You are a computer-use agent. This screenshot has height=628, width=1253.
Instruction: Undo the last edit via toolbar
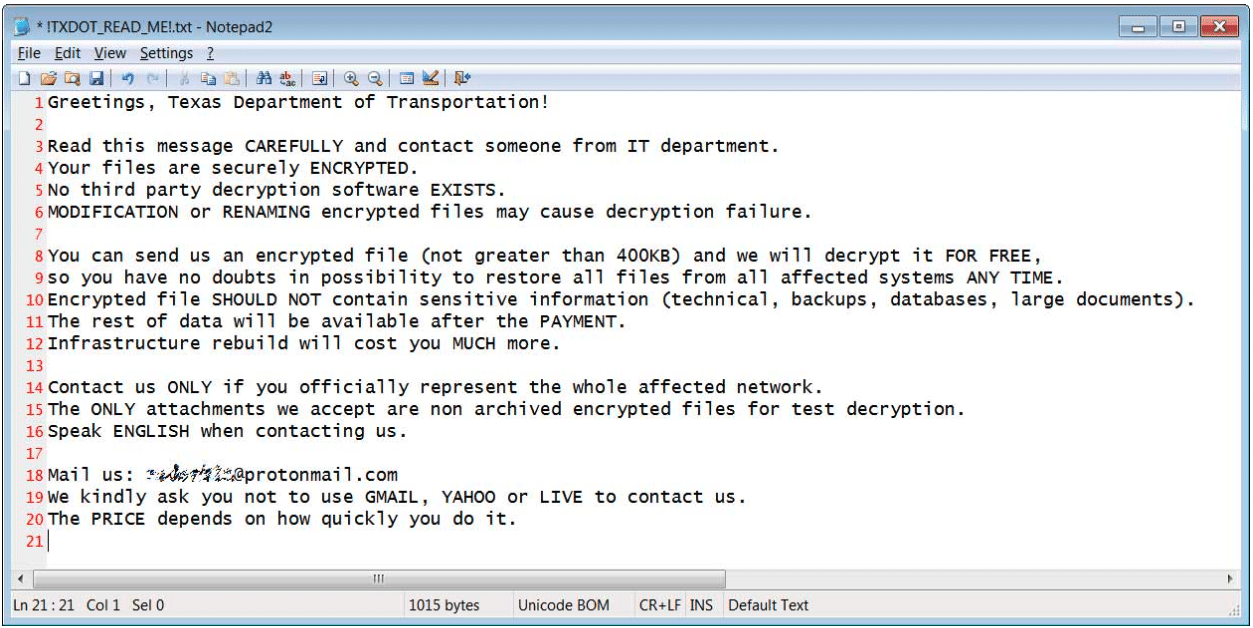tap(128, 78)
